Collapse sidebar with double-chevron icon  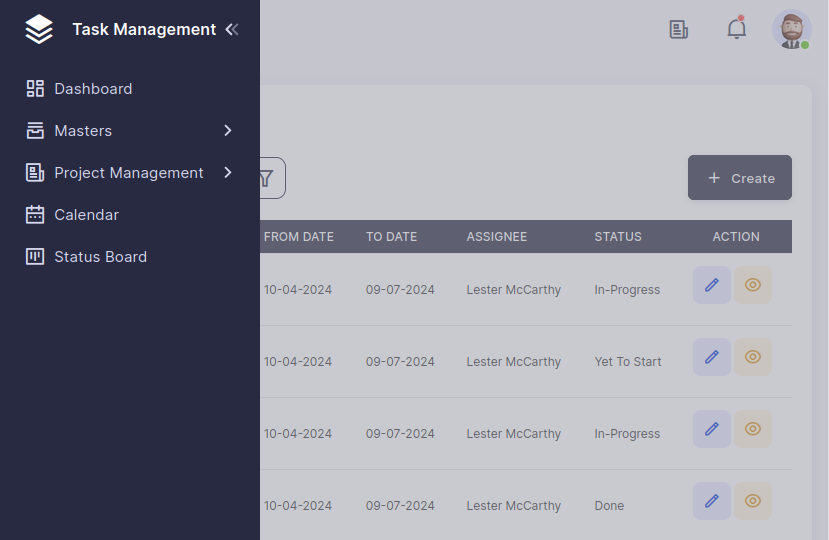pos(232,30)
